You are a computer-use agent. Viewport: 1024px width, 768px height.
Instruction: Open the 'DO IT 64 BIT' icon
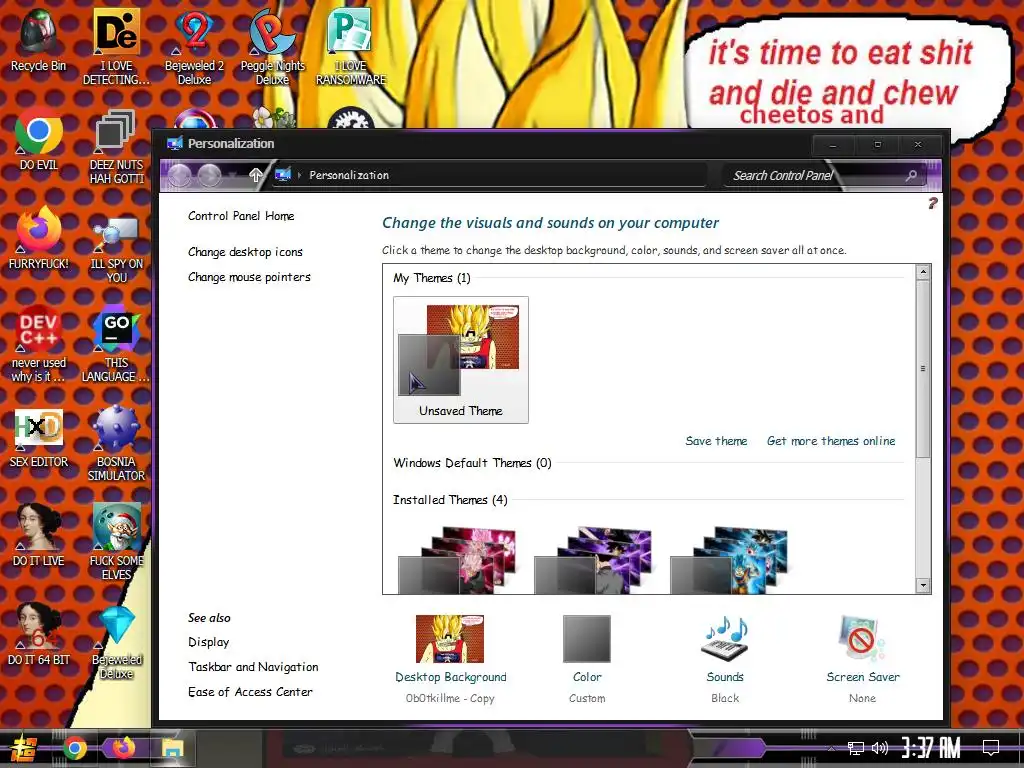[x=39, y=635]
